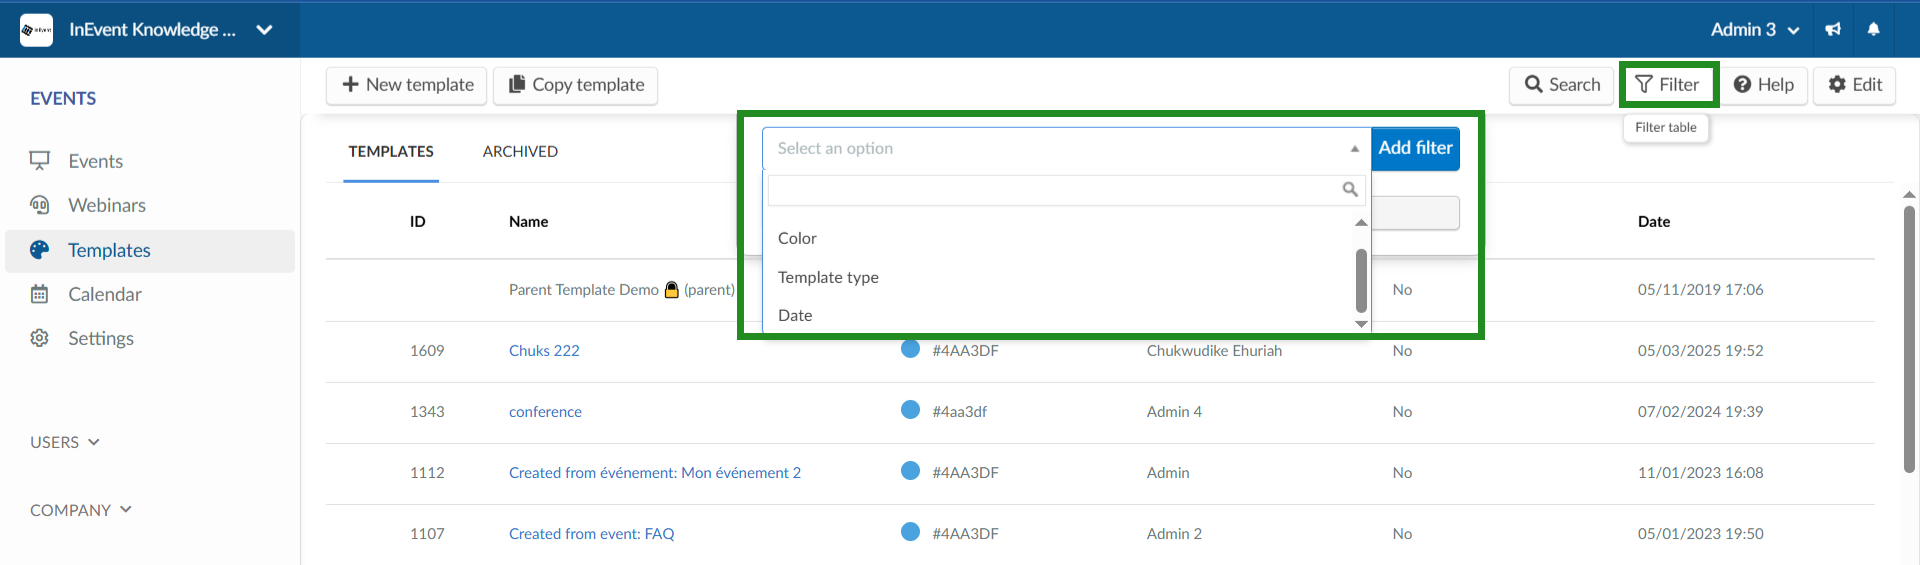Click the blue color dot for Chuks 222
This screenshot has height=565, width=1920.
910,349
